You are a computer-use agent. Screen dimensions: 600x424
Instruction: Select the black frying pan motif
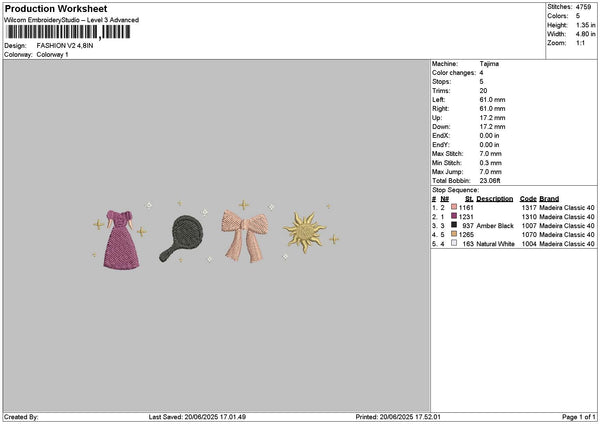tap(182, 239)
